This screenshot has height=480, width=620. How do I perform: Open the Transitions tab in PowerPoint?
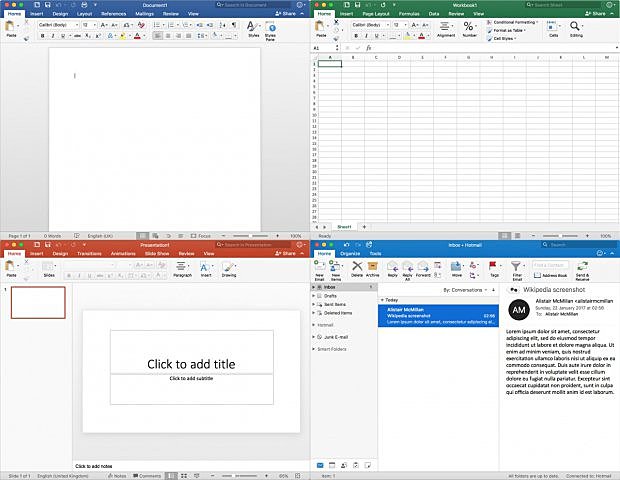click(89, 253)
